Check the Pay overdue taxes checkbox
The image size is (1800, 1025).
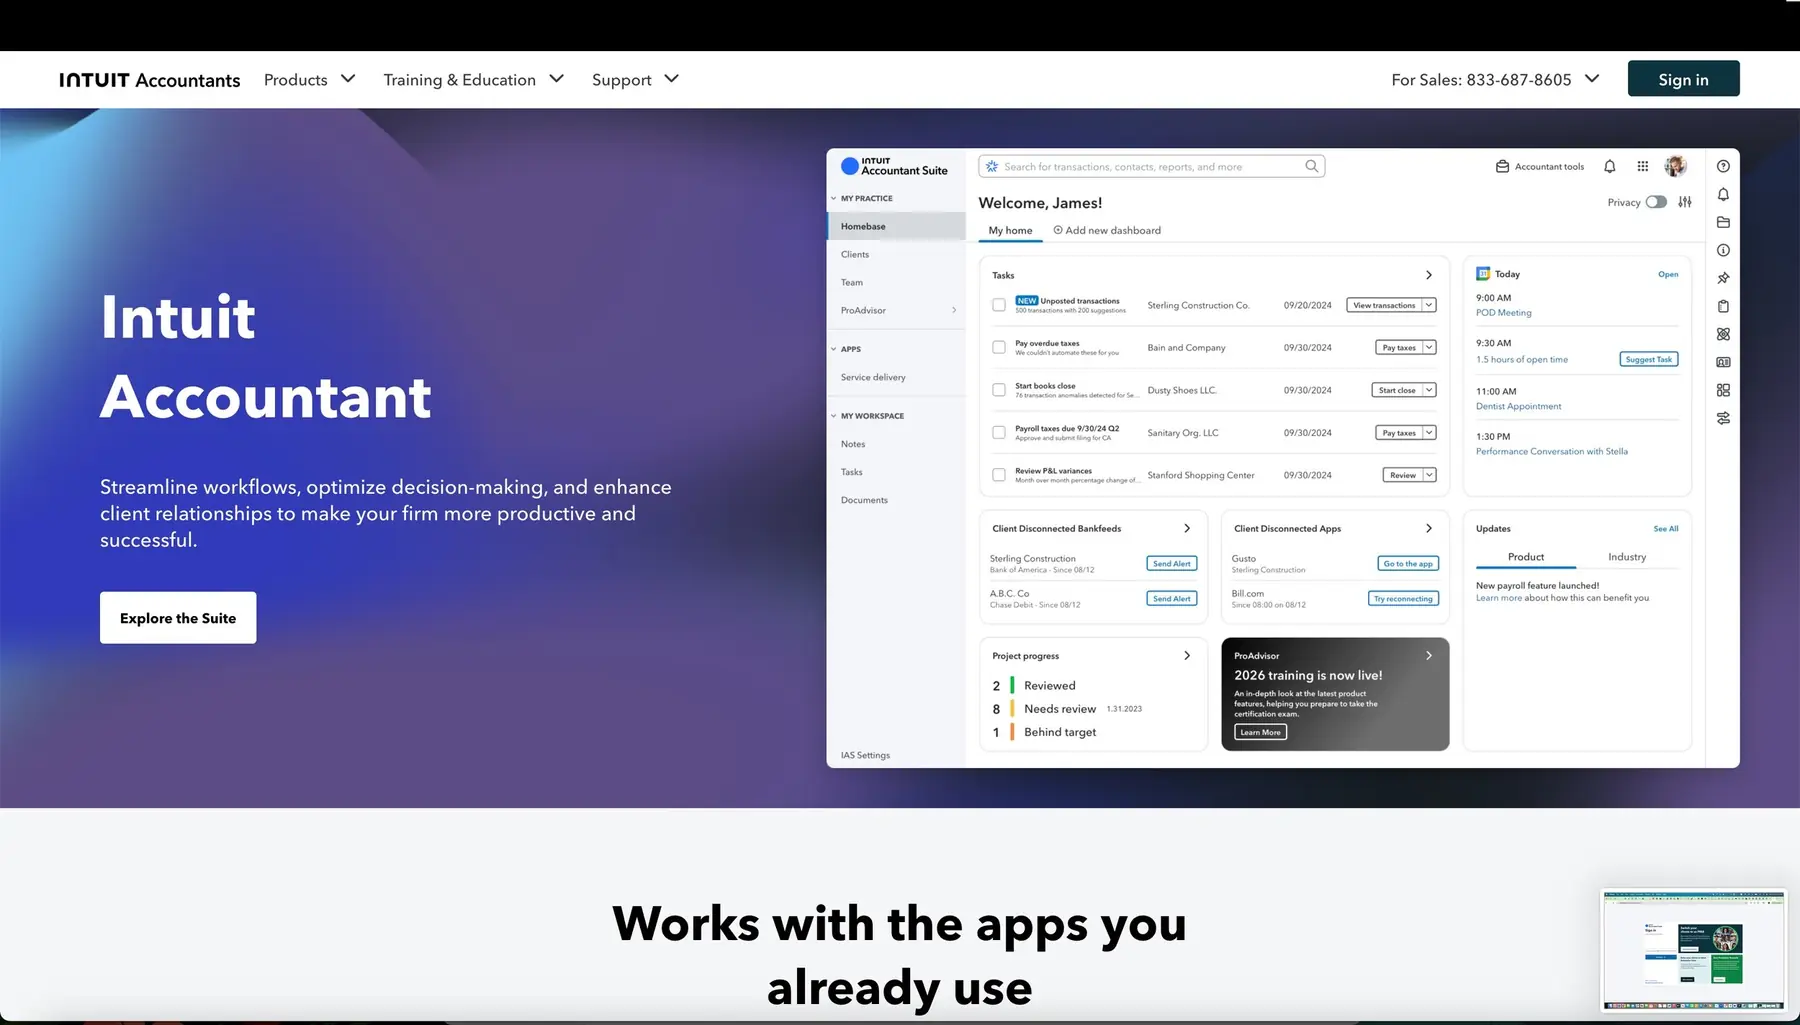pos(999,347)
